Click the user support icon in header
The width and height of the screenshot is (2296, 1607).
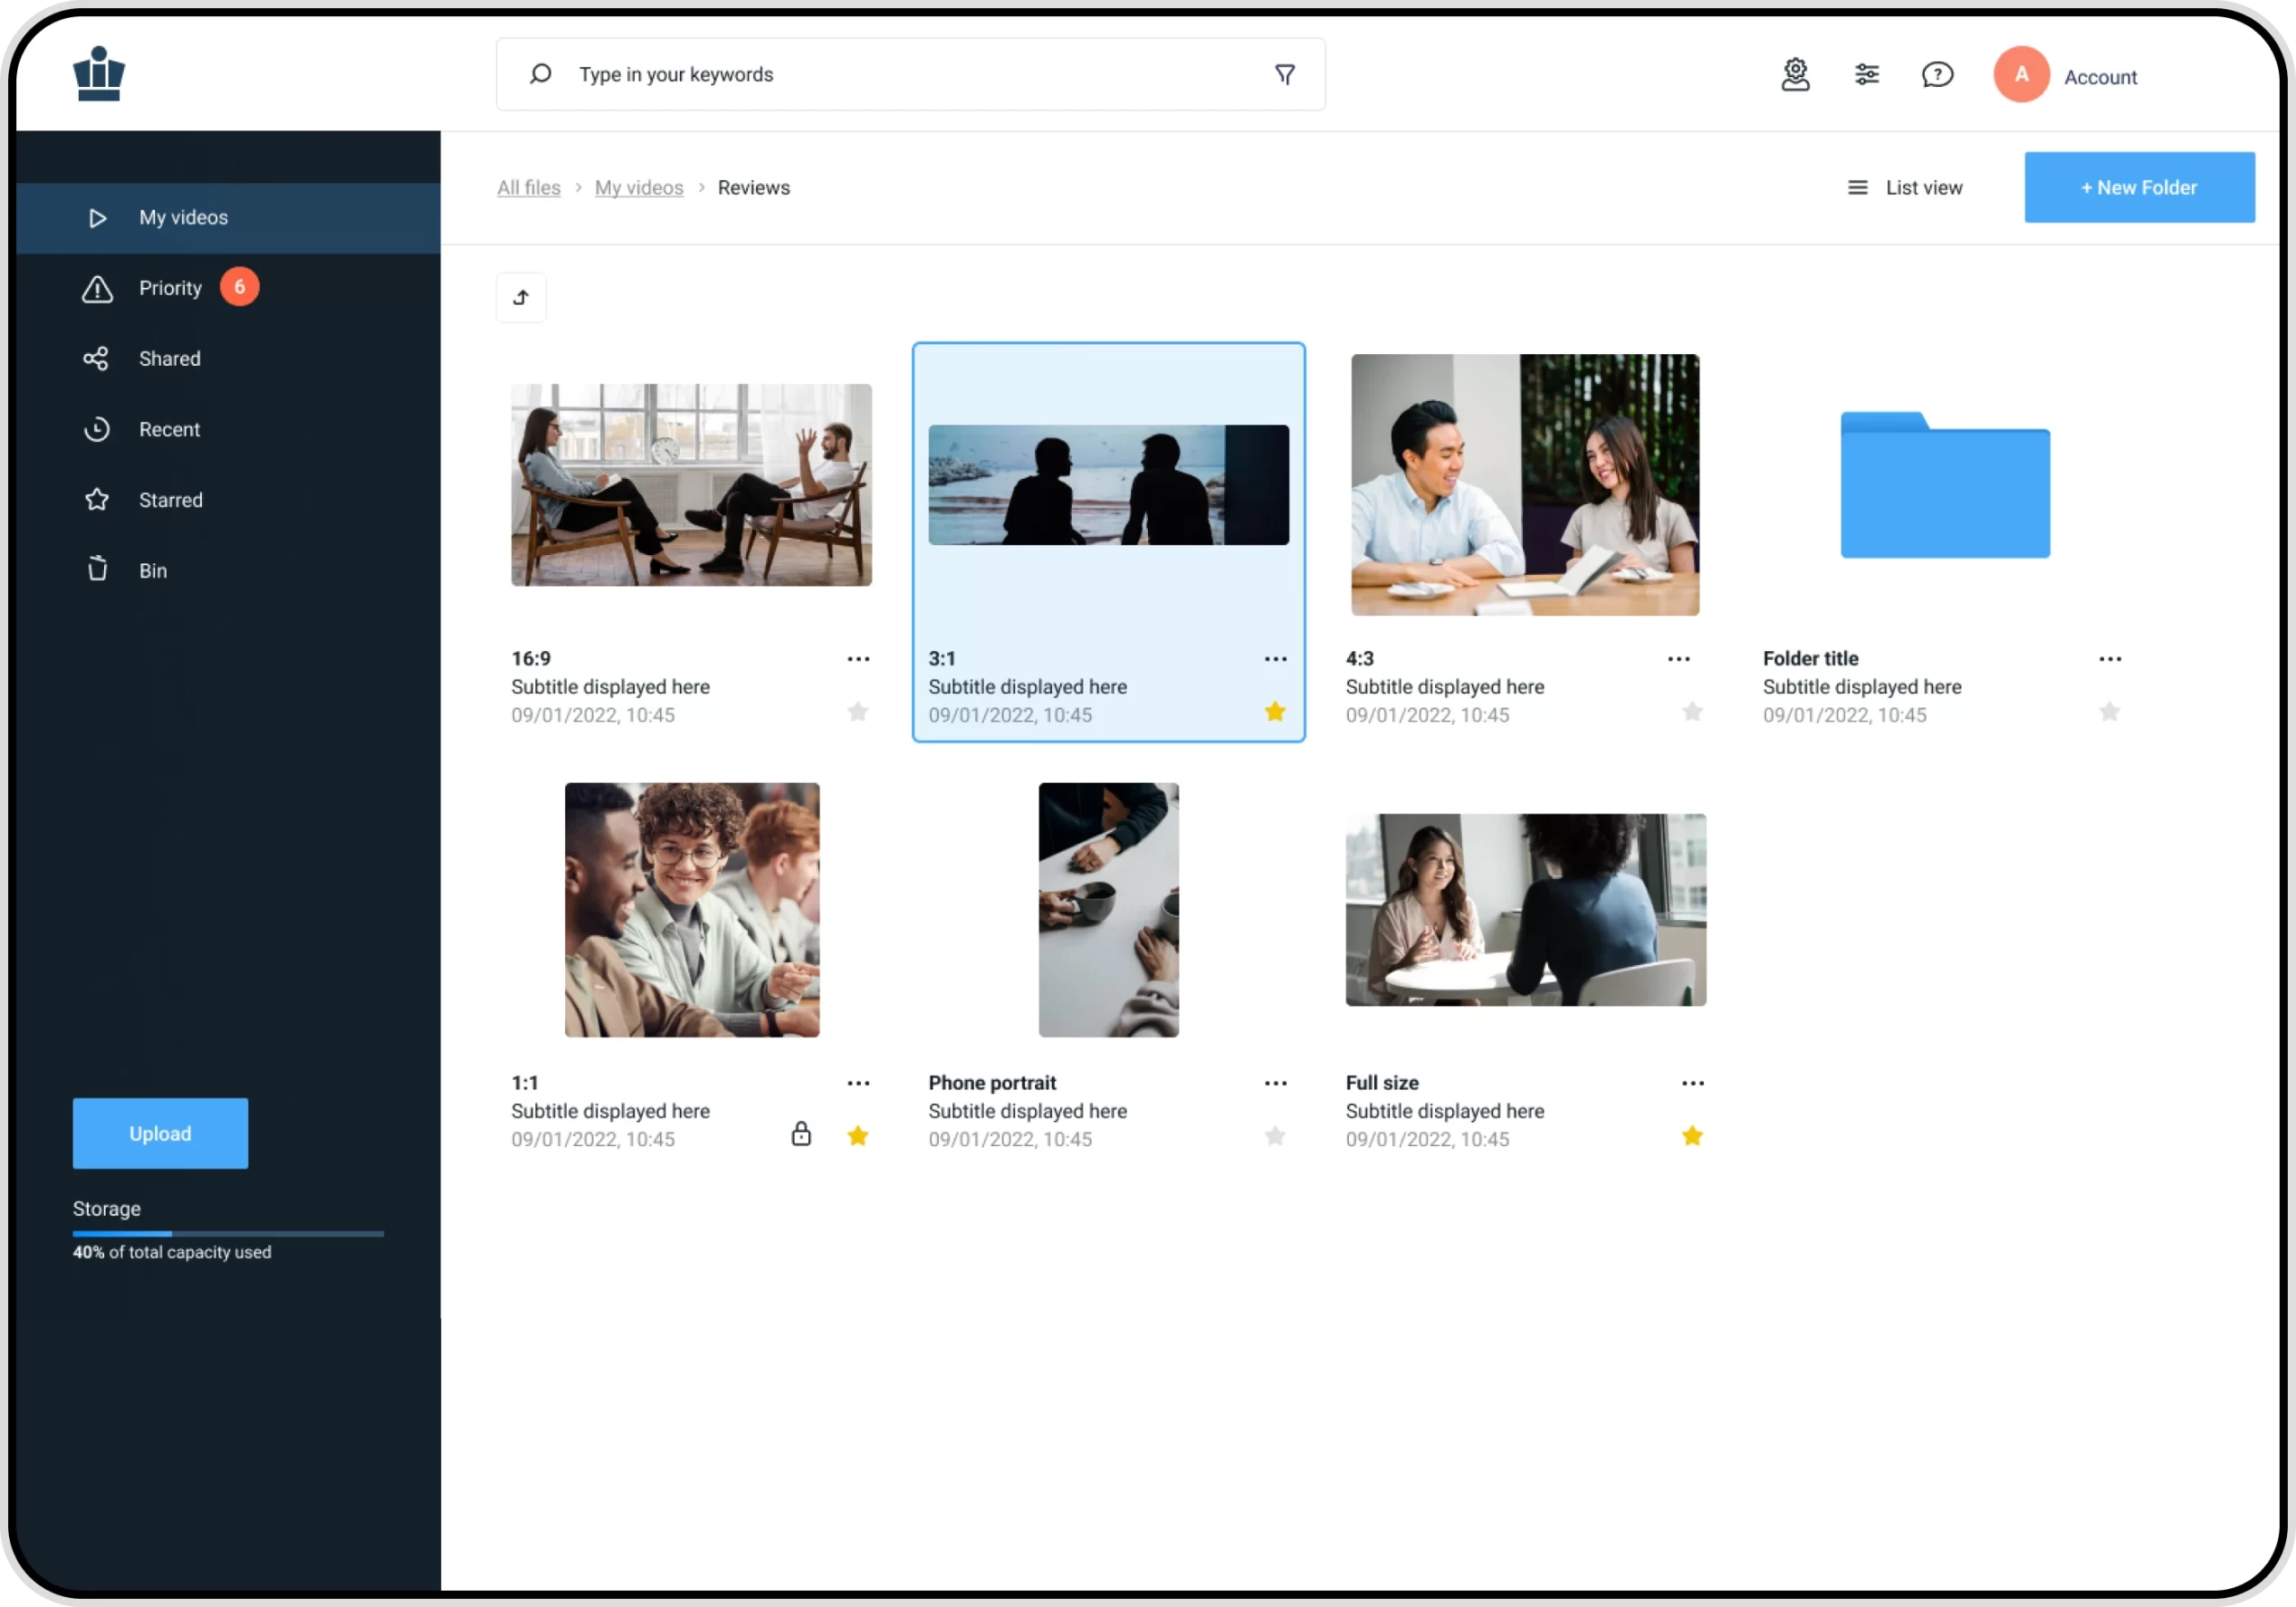[x=1795, y=75]
